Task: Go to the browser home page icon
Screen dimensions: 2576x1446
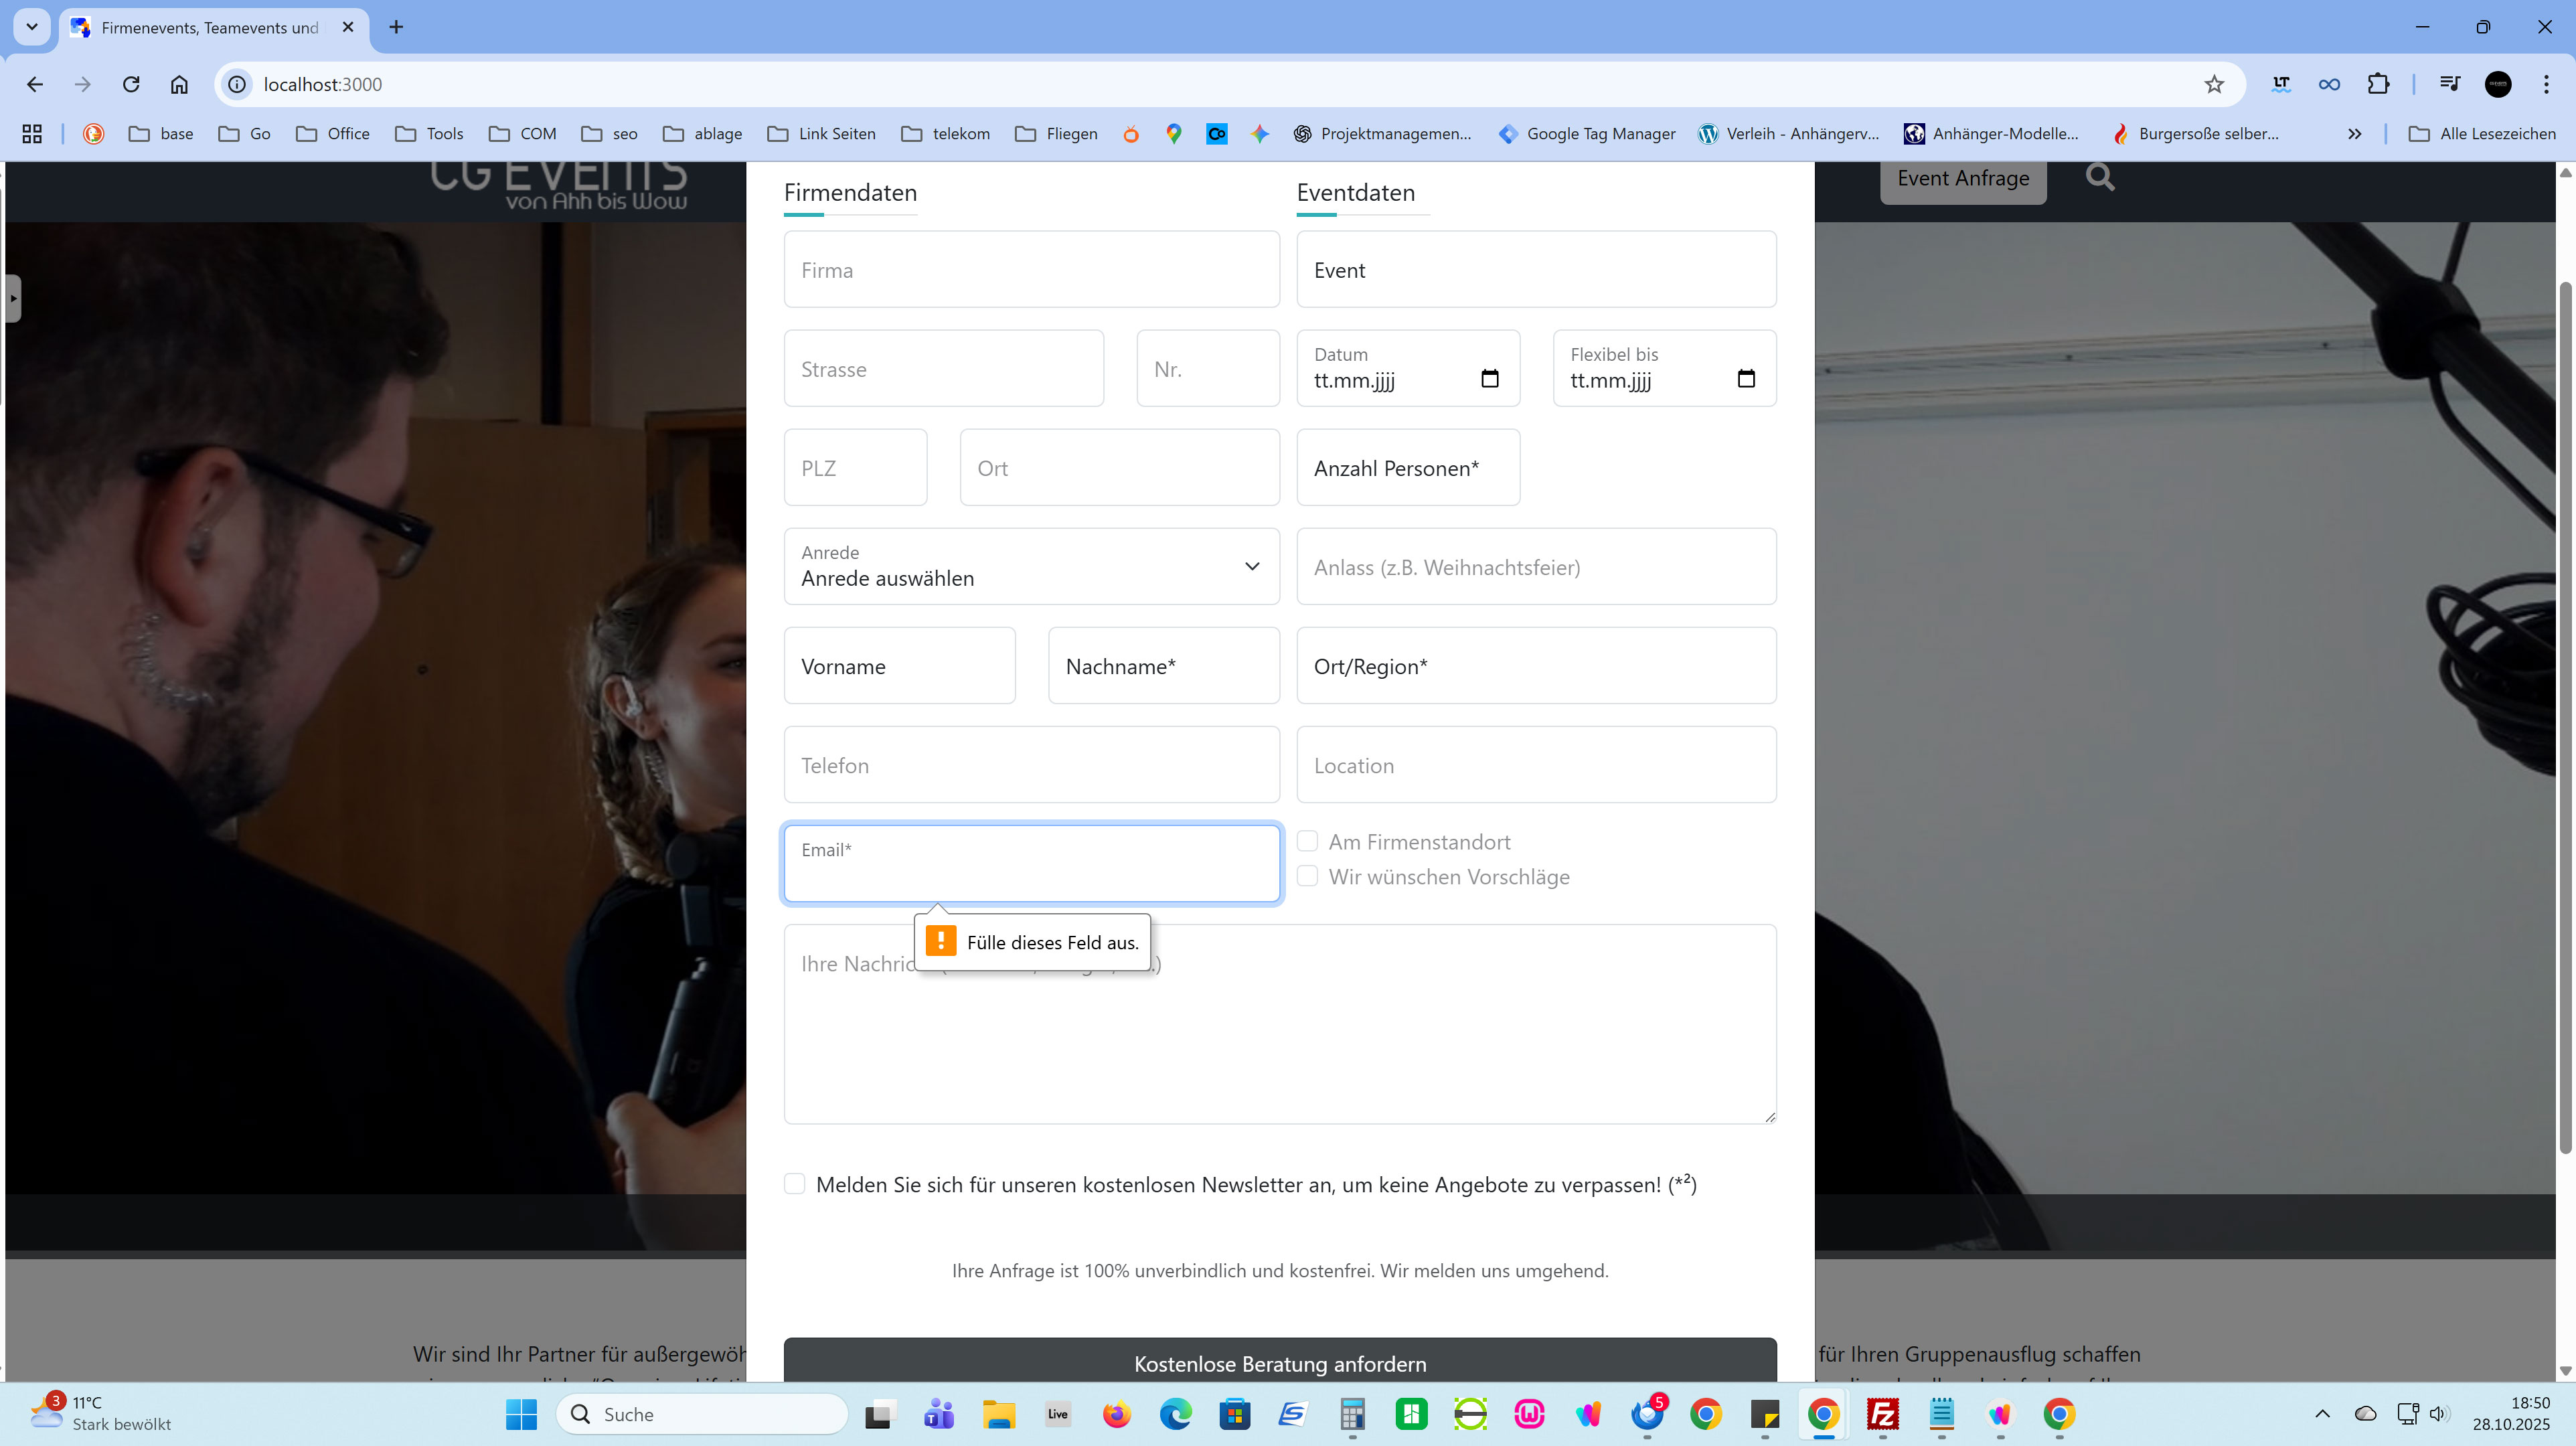Action: coord(179,85)
